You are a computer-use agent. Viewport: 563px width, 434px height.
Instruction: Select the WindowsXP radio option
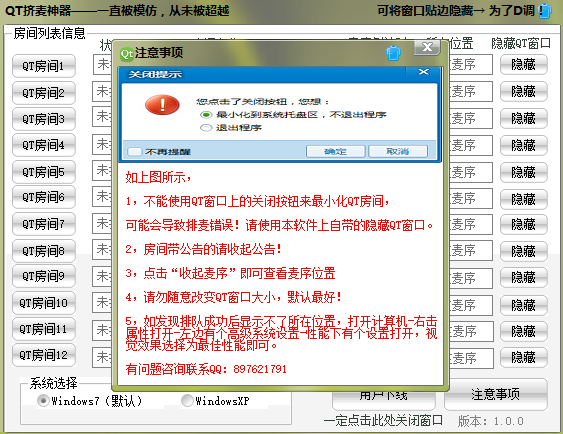pos(187,400)
